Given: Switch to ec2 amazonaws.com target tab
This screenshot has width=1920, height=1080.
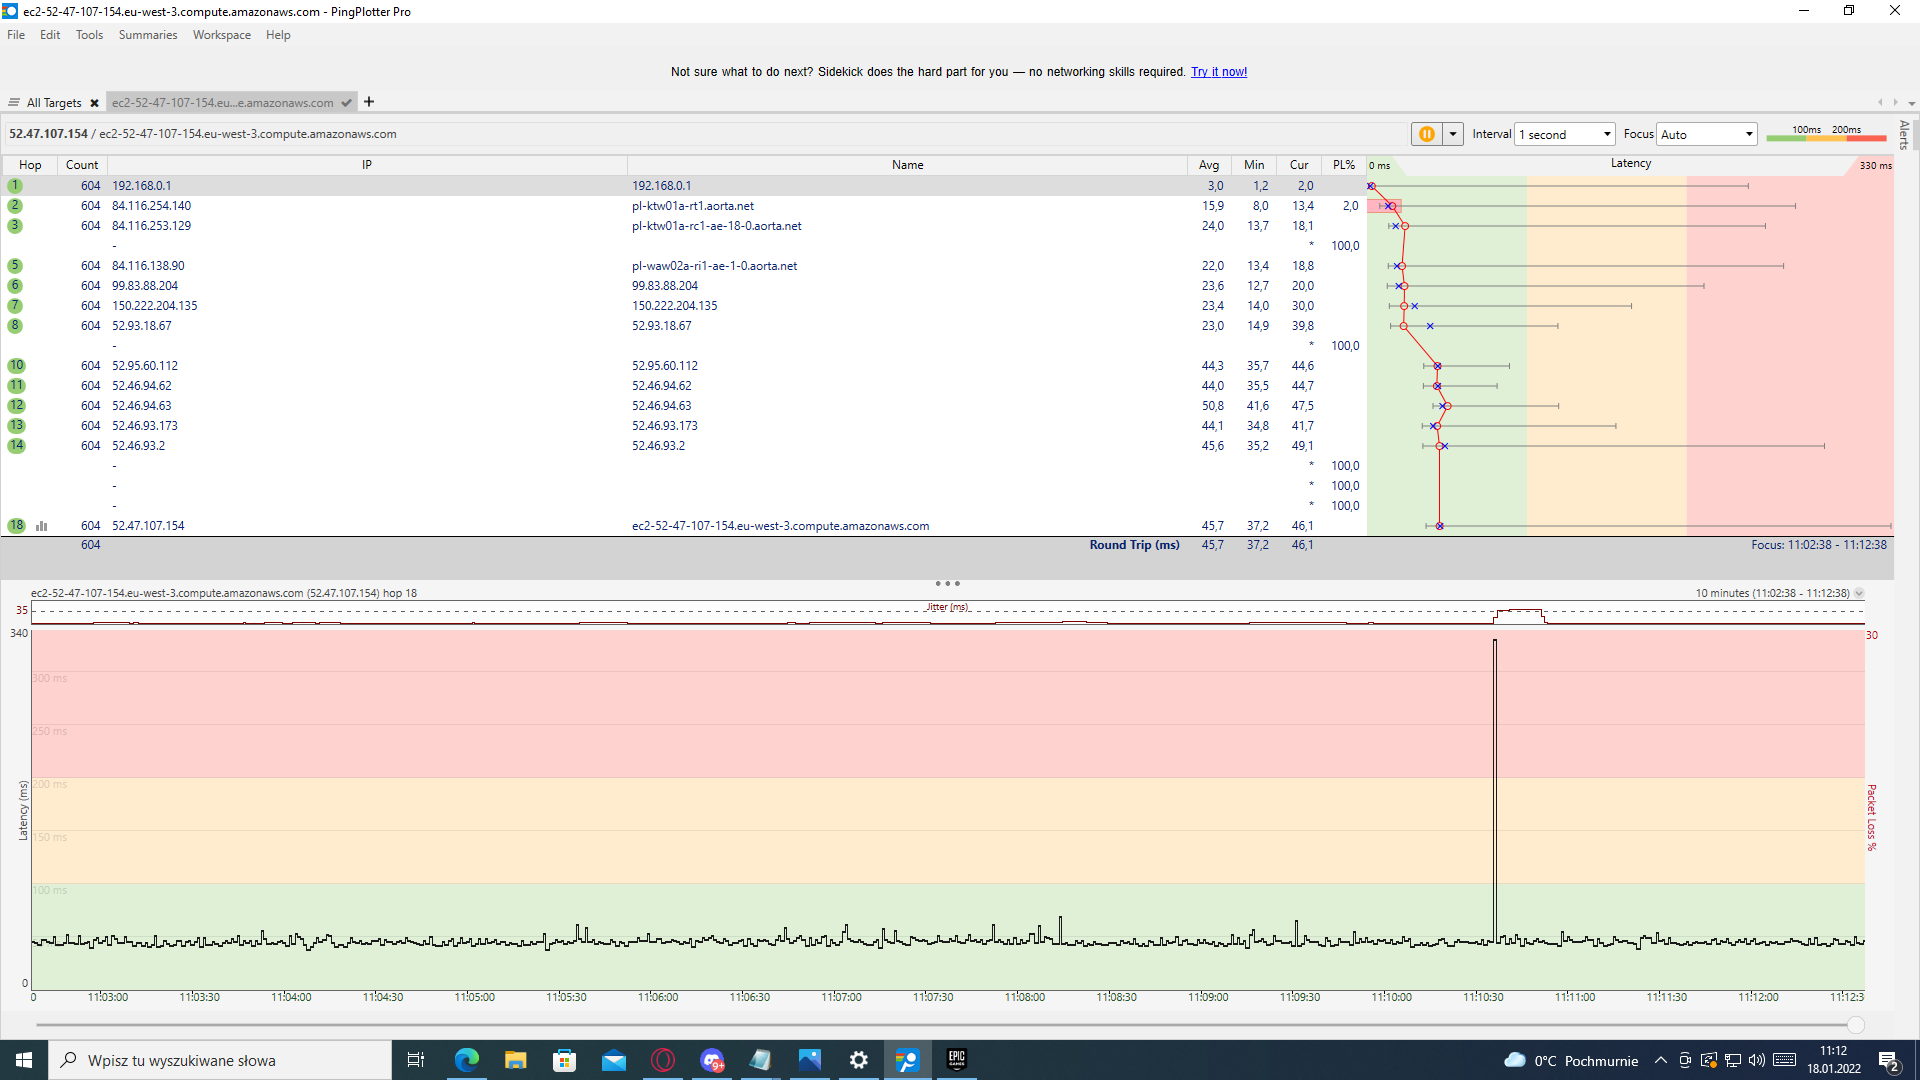Looking at the screenshot, I should point(223,103).
